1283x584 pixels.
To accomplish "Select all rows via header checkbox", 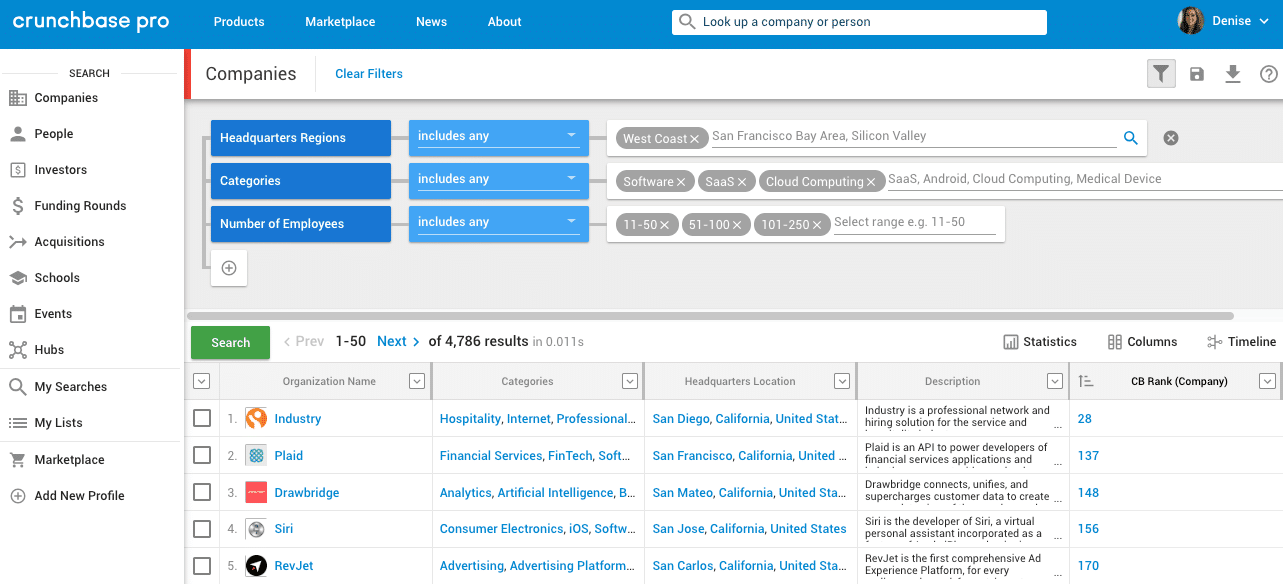I will click(x=201, y=381).
